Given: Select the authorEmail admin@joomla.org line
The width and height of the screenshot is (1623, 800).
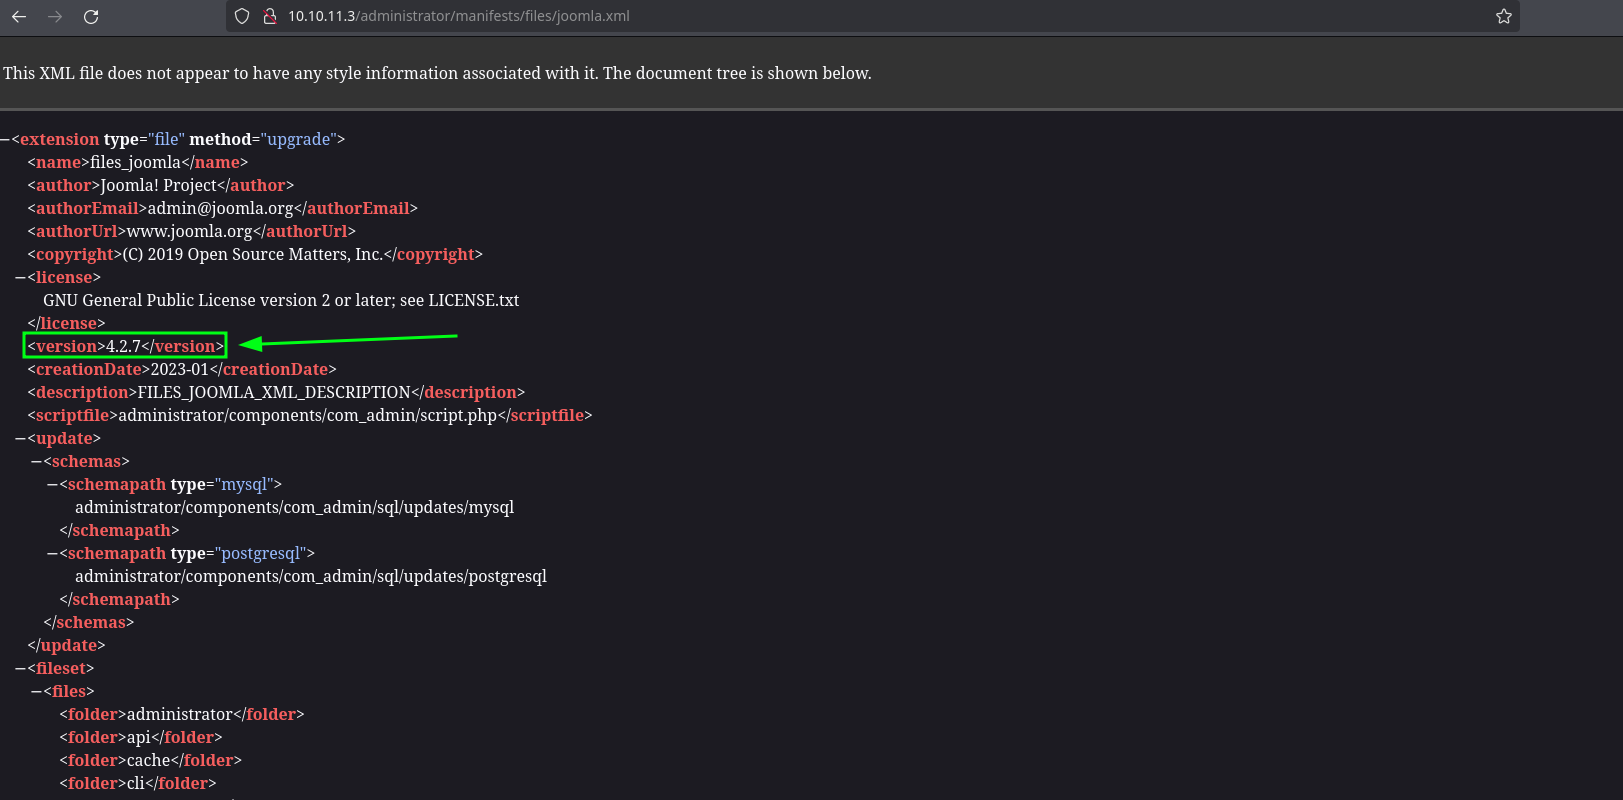Looking at the screenshot, I should pyautogui.click(x=223, y=208).
